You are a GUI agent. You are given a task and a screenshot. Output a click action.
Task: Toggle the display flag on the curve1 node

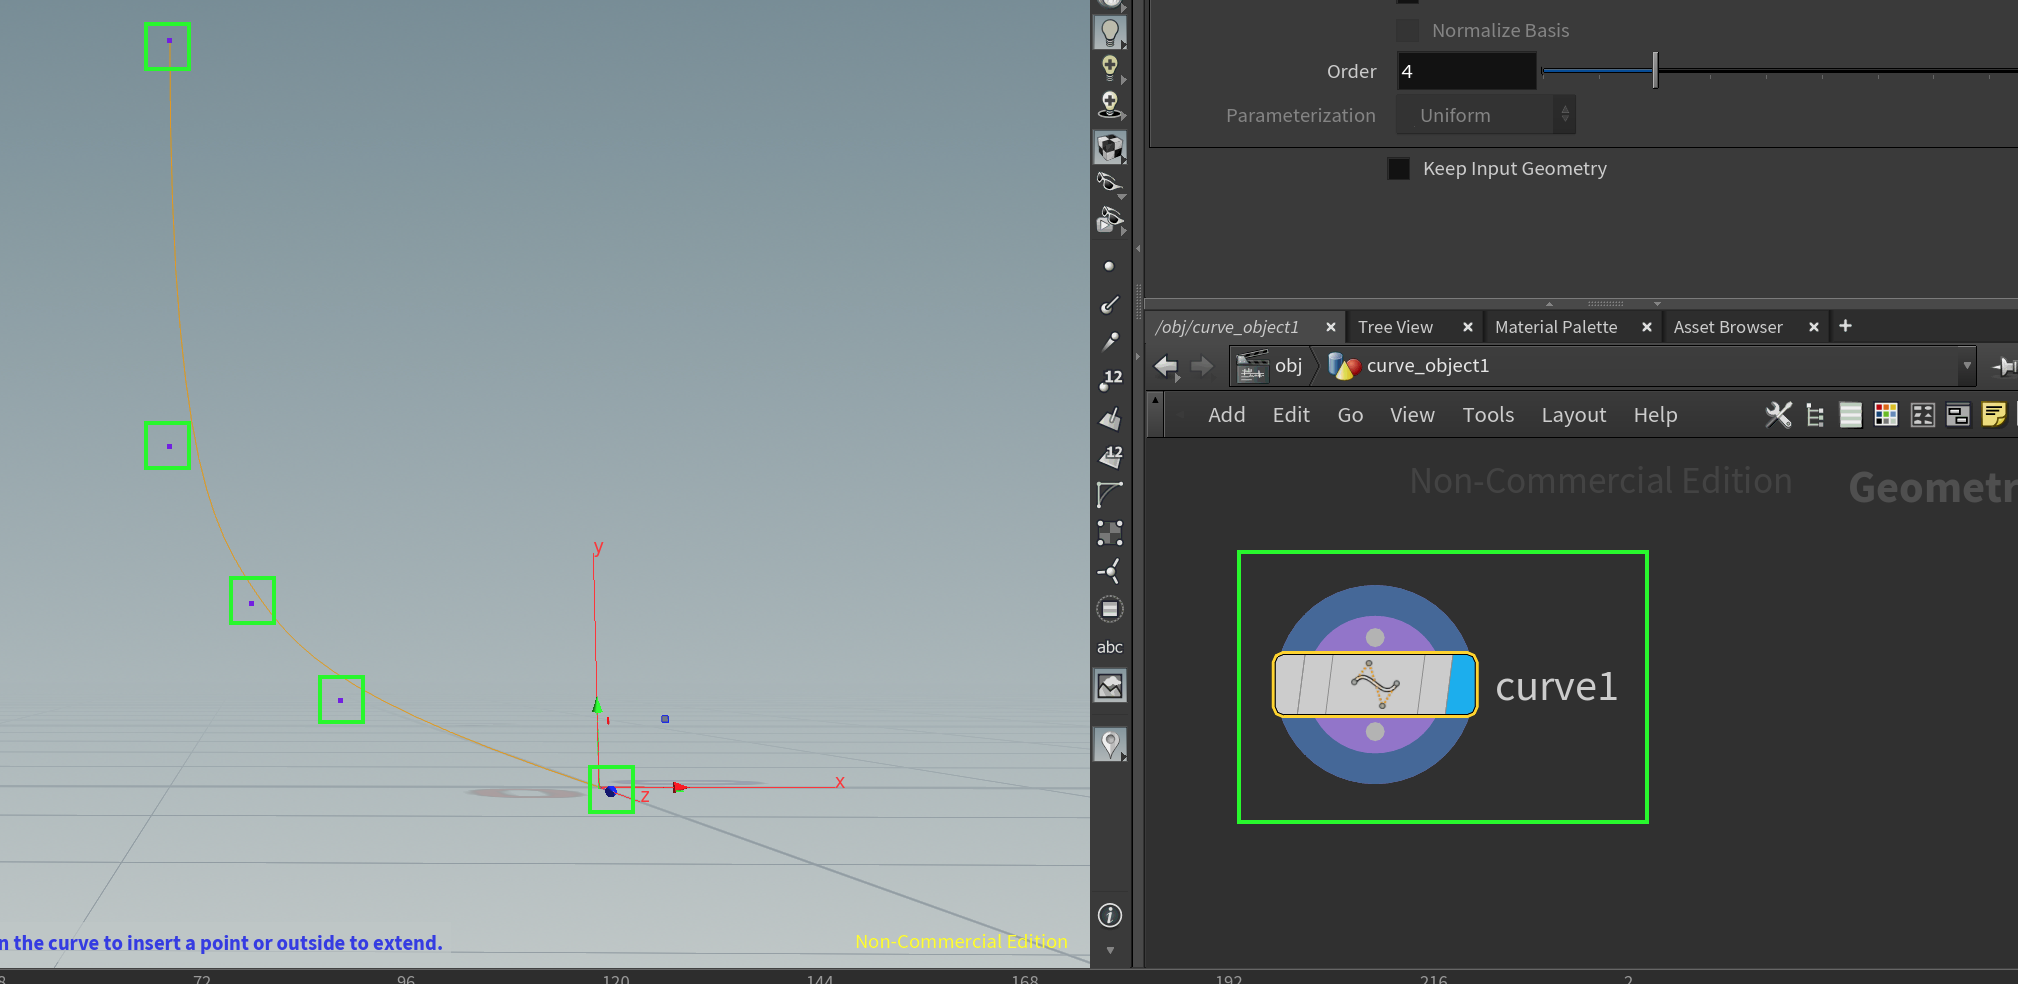pos(1462,686)
